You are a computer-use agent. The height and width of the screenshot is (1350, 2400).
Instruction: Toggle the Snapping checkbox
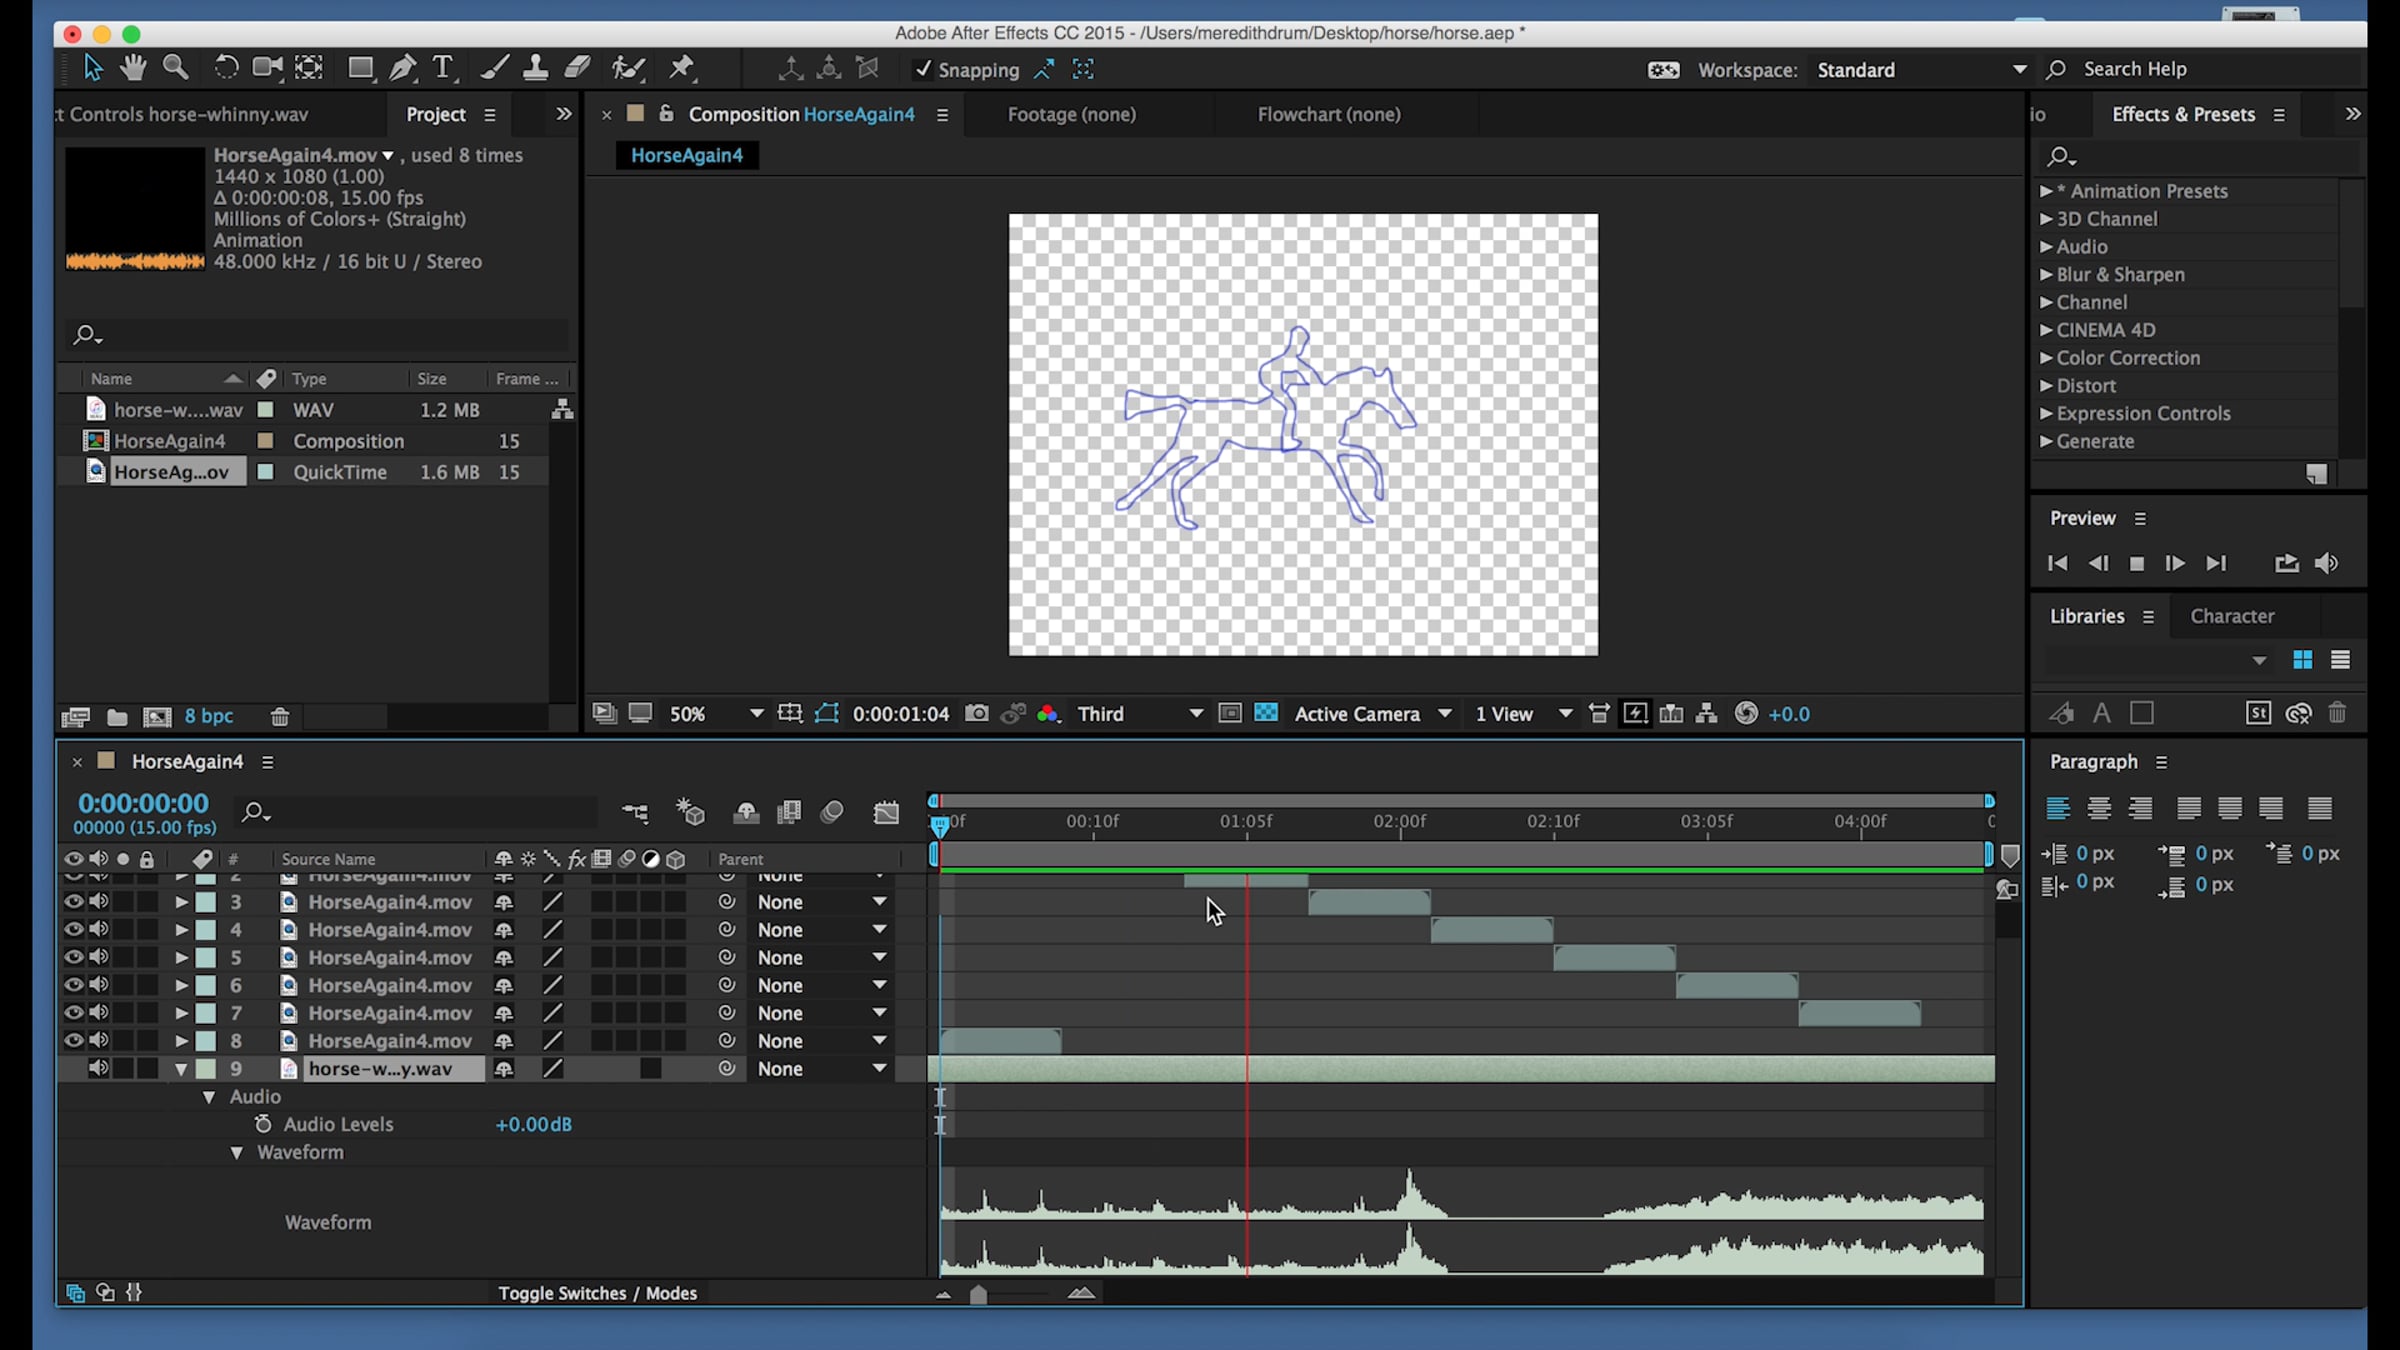click(x=923, y=69)
